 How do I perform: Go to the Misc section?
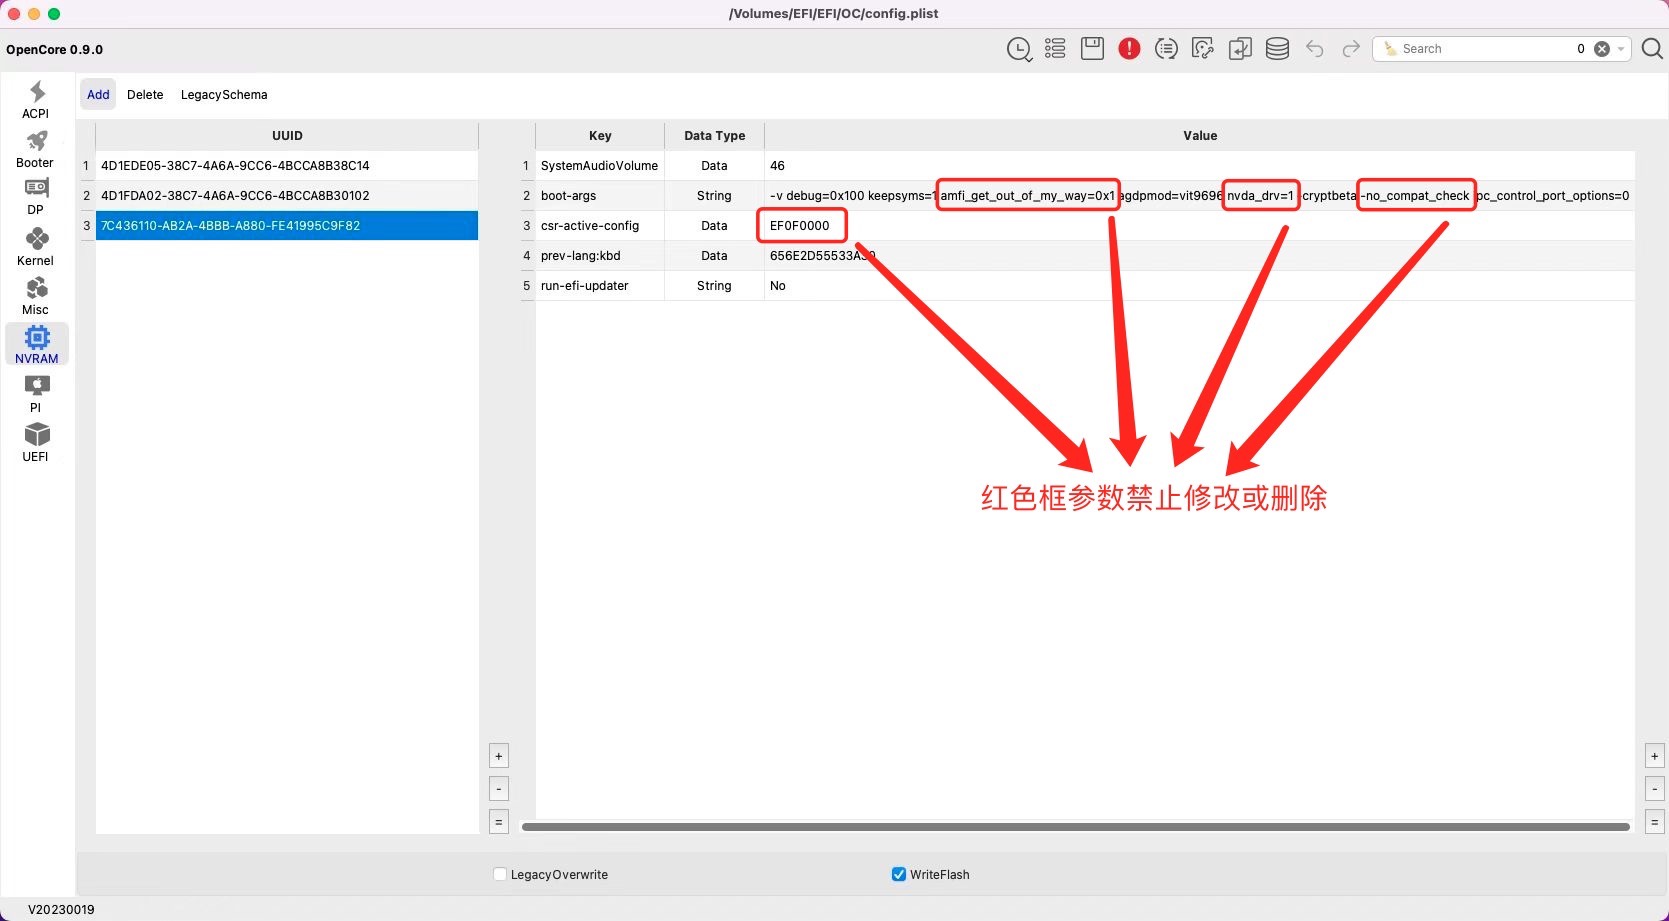tap(36, 296)
